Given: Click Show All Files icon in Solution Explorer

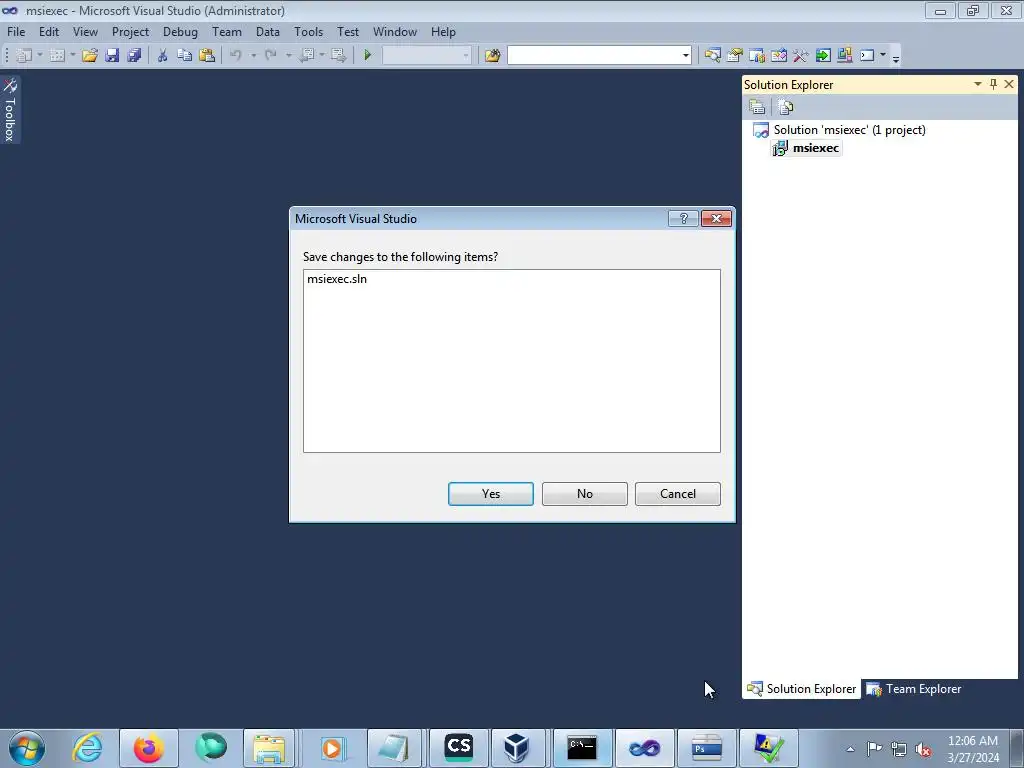Looking at the screenshot, I should click(786, 107).
